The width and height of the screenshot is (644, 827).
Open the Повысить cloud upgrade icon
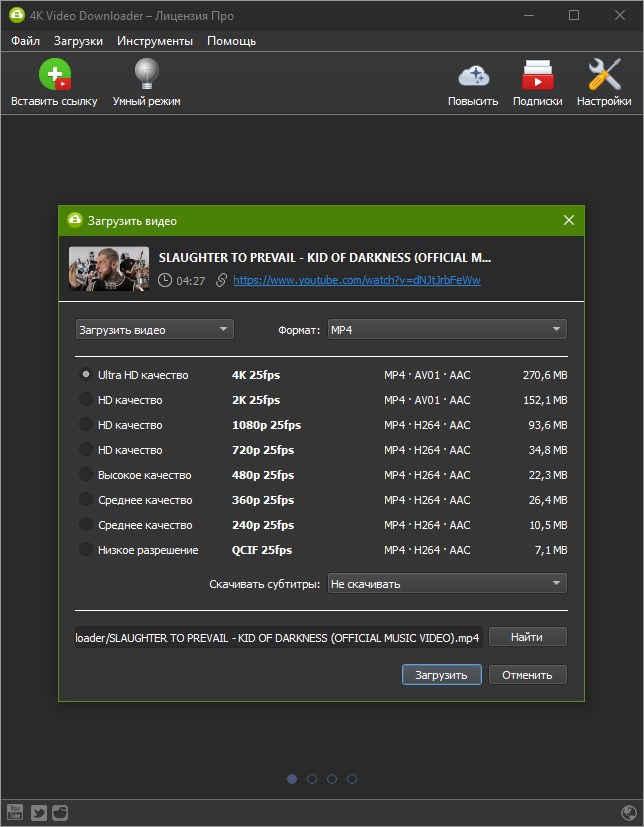coord(473,75)
